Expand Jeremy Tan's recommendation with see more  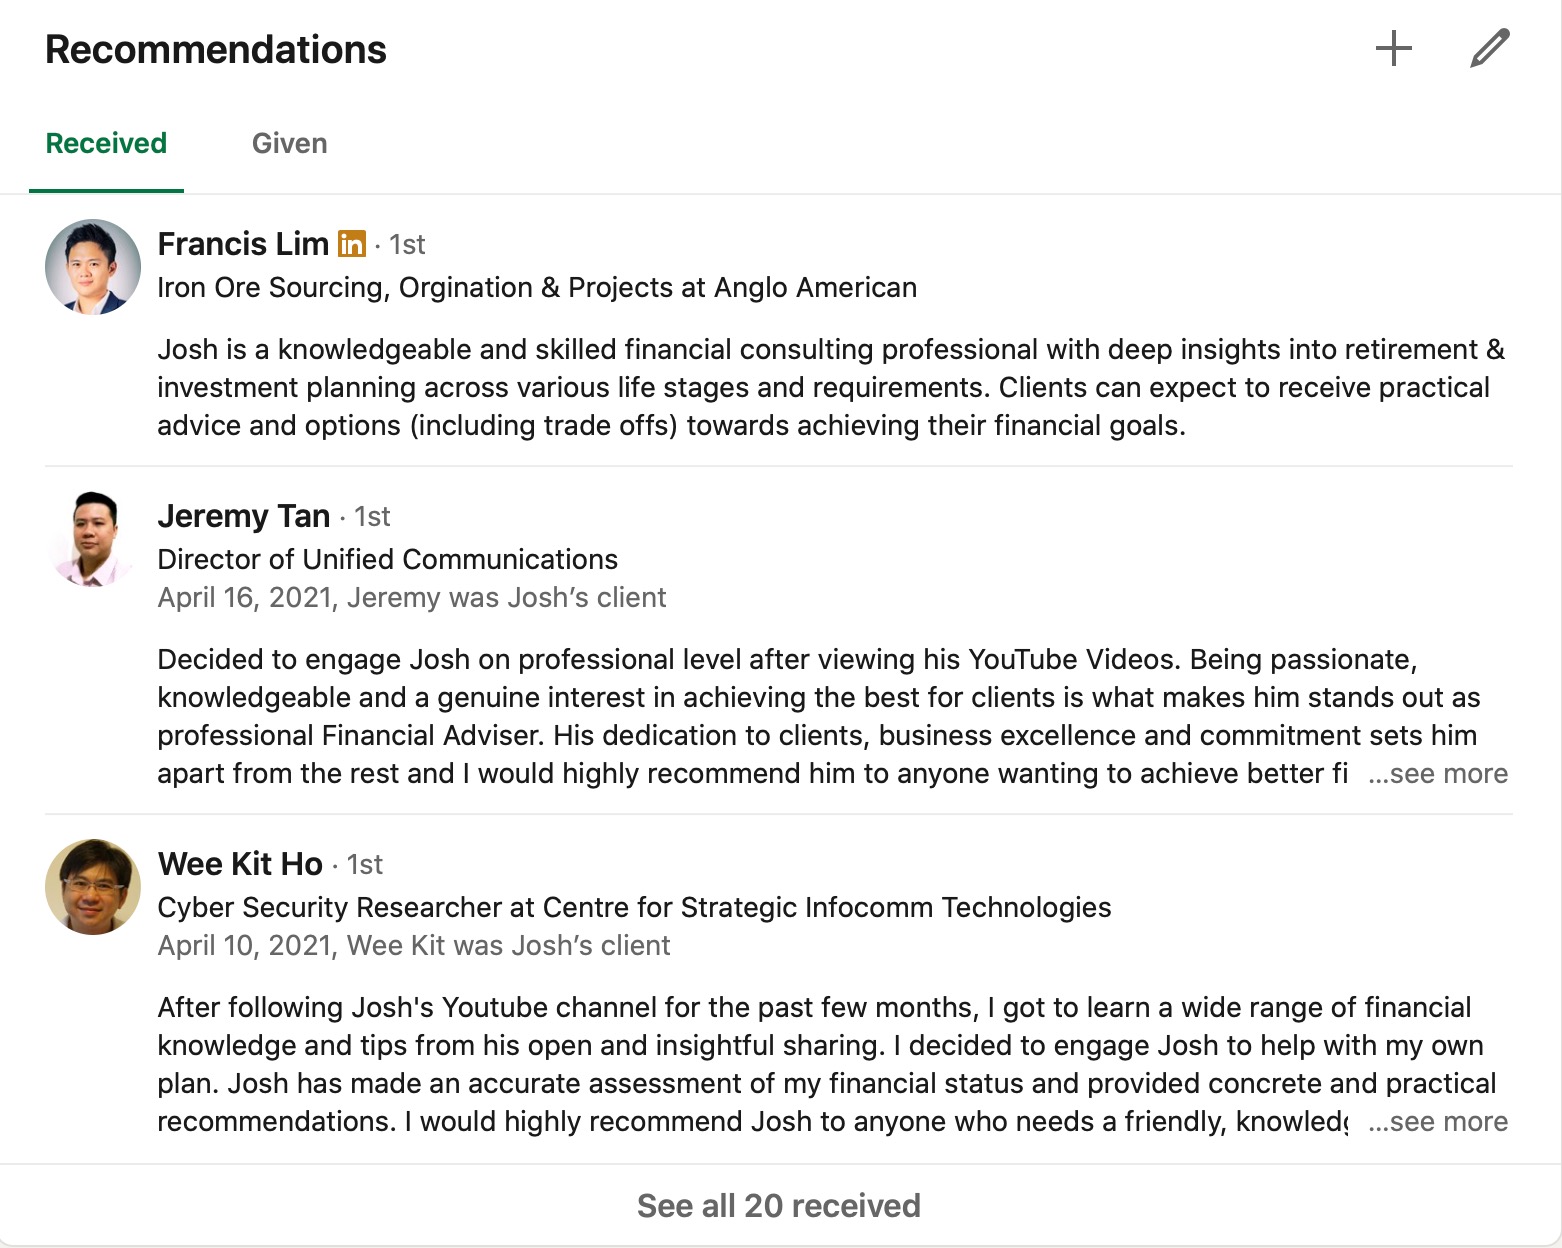coord(1438,774)
